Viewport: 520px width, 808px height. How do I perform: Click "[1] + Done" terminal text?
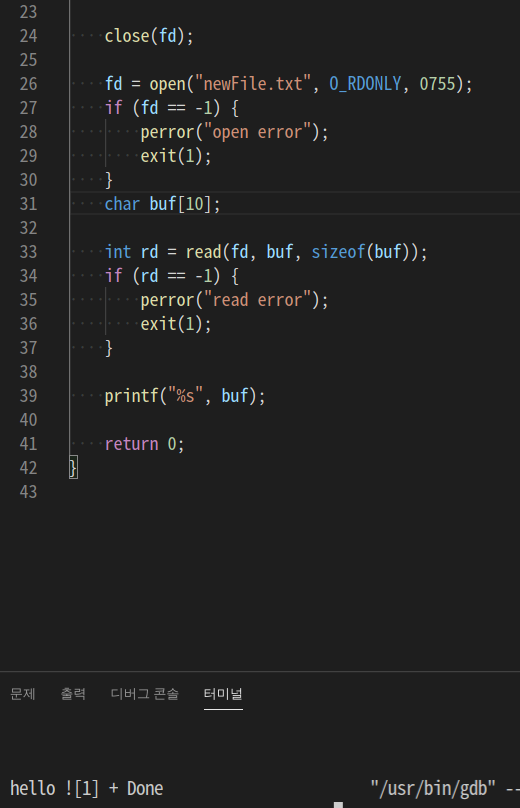point(119,788)
